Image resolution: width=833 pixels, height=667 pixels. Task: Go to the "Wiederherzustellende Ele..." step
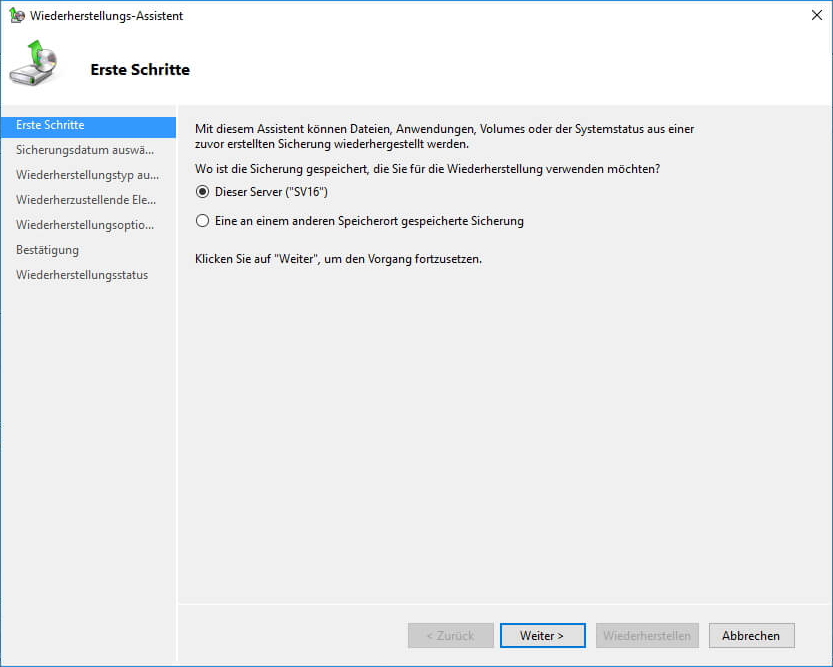pos(88,200)
